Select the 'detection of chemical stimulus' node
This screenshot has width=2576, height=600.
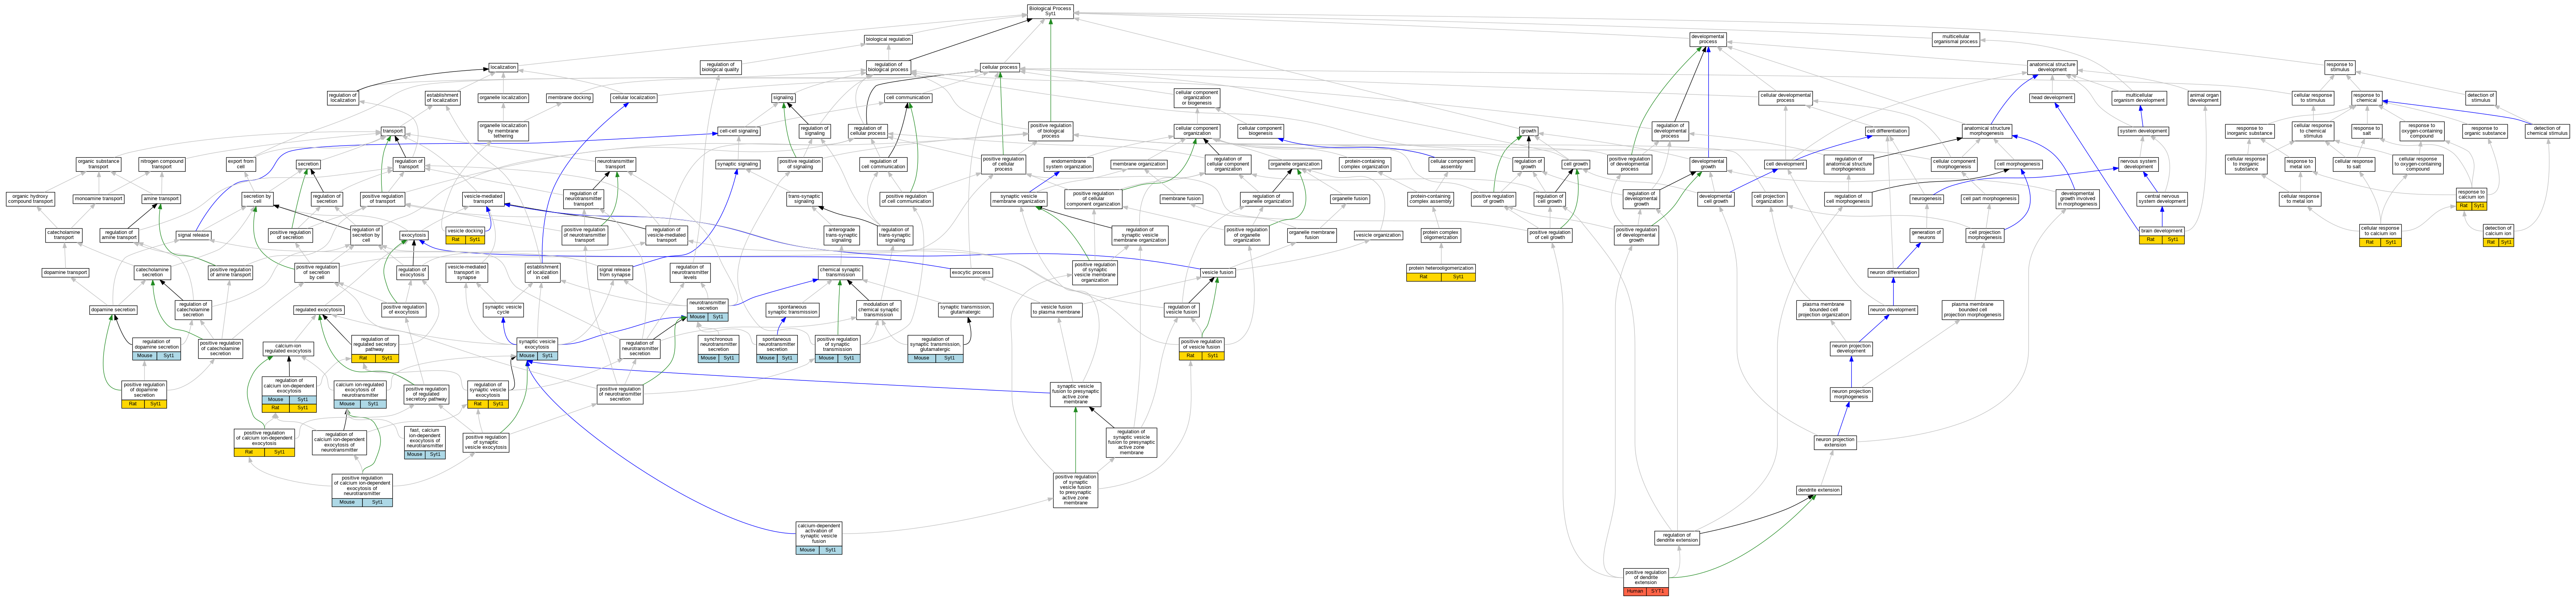[2547, 131]
